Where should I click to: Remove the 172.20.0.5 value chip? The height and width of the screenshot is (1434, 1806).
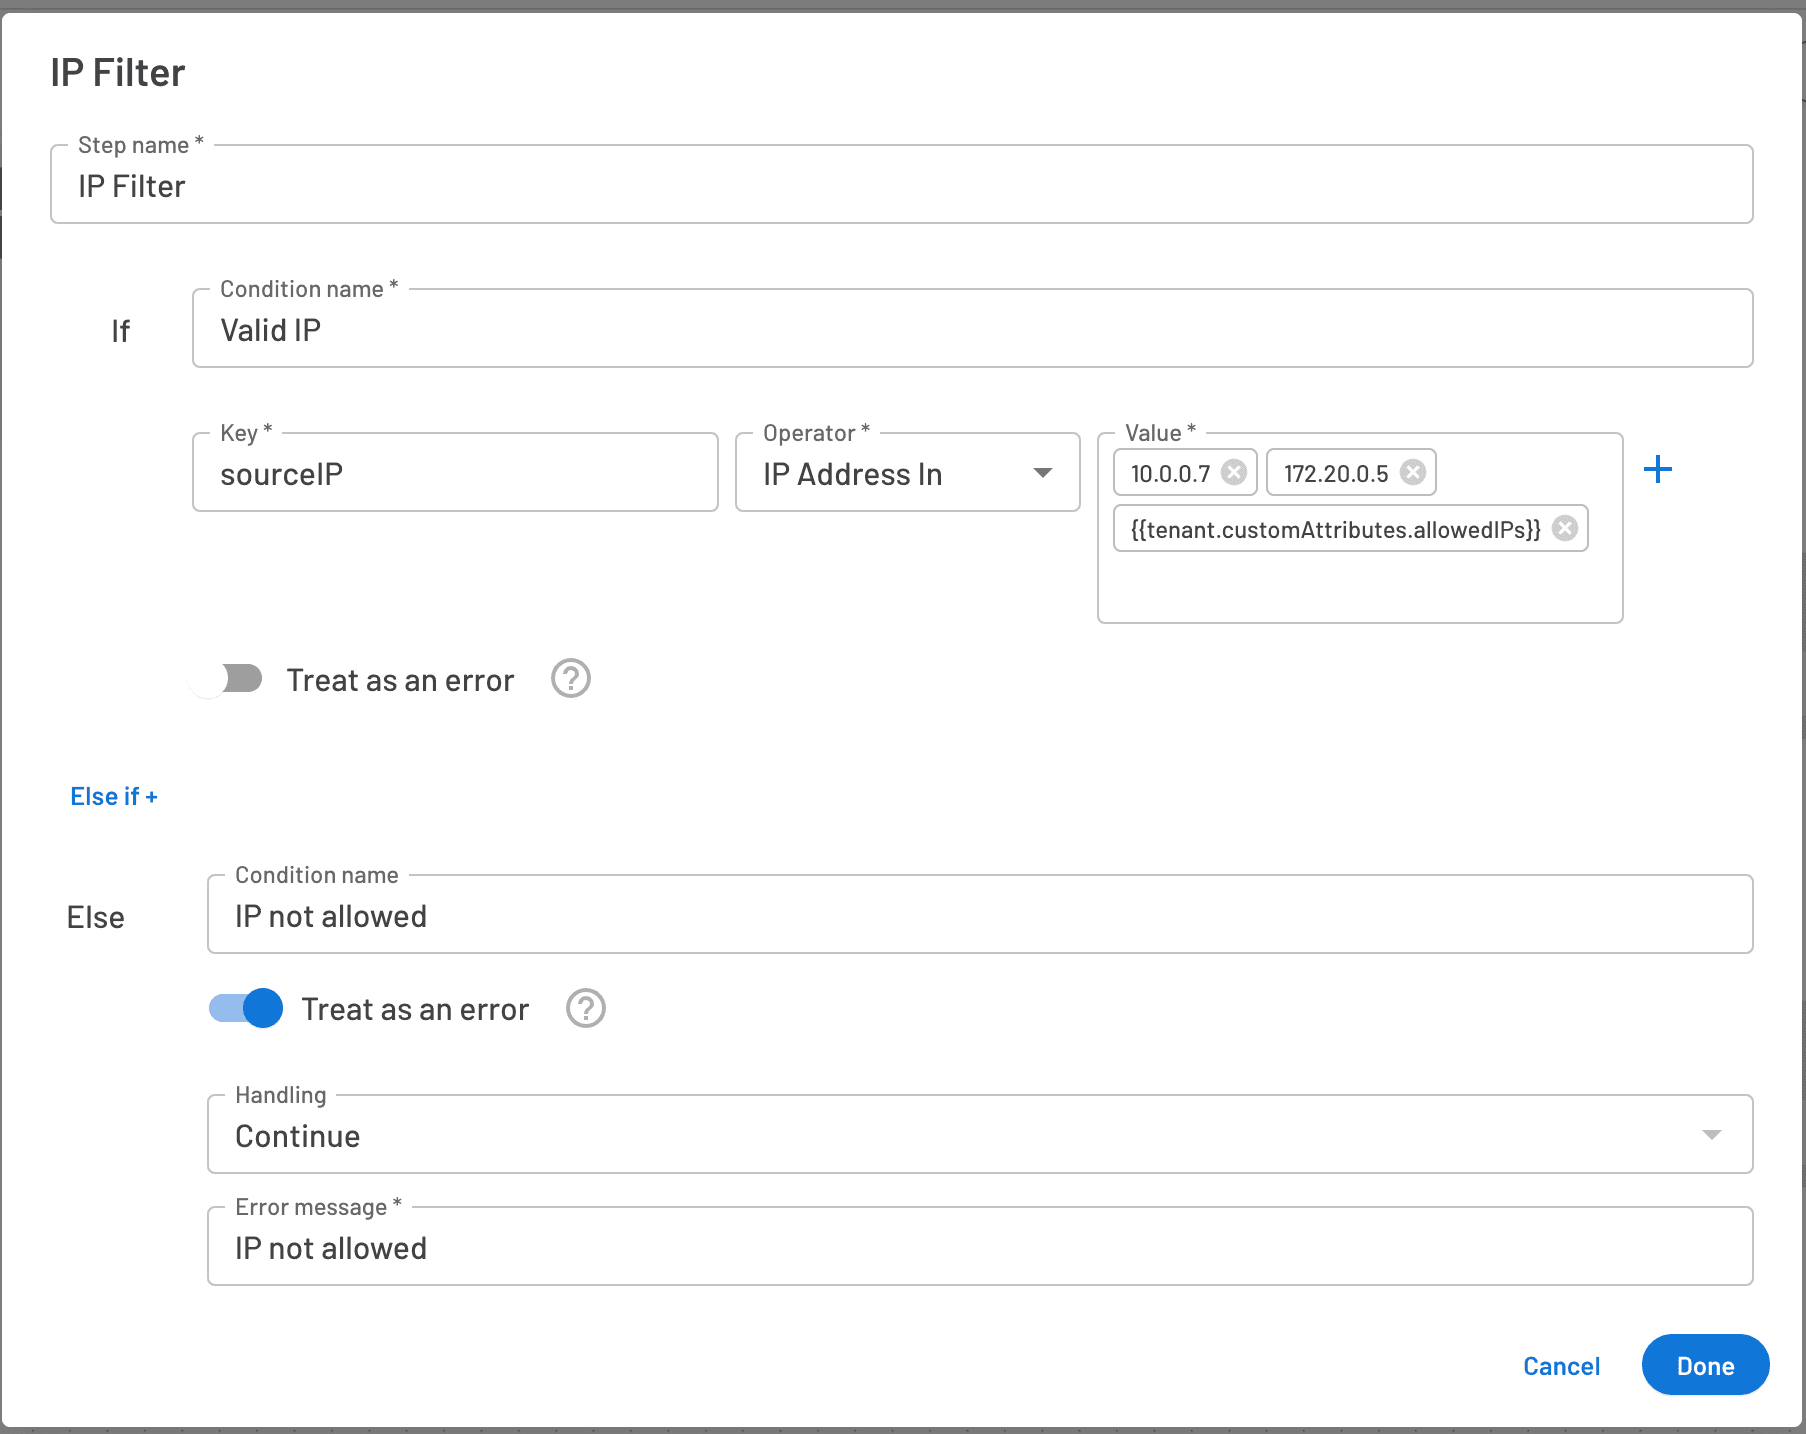[x=1413, y=472]
